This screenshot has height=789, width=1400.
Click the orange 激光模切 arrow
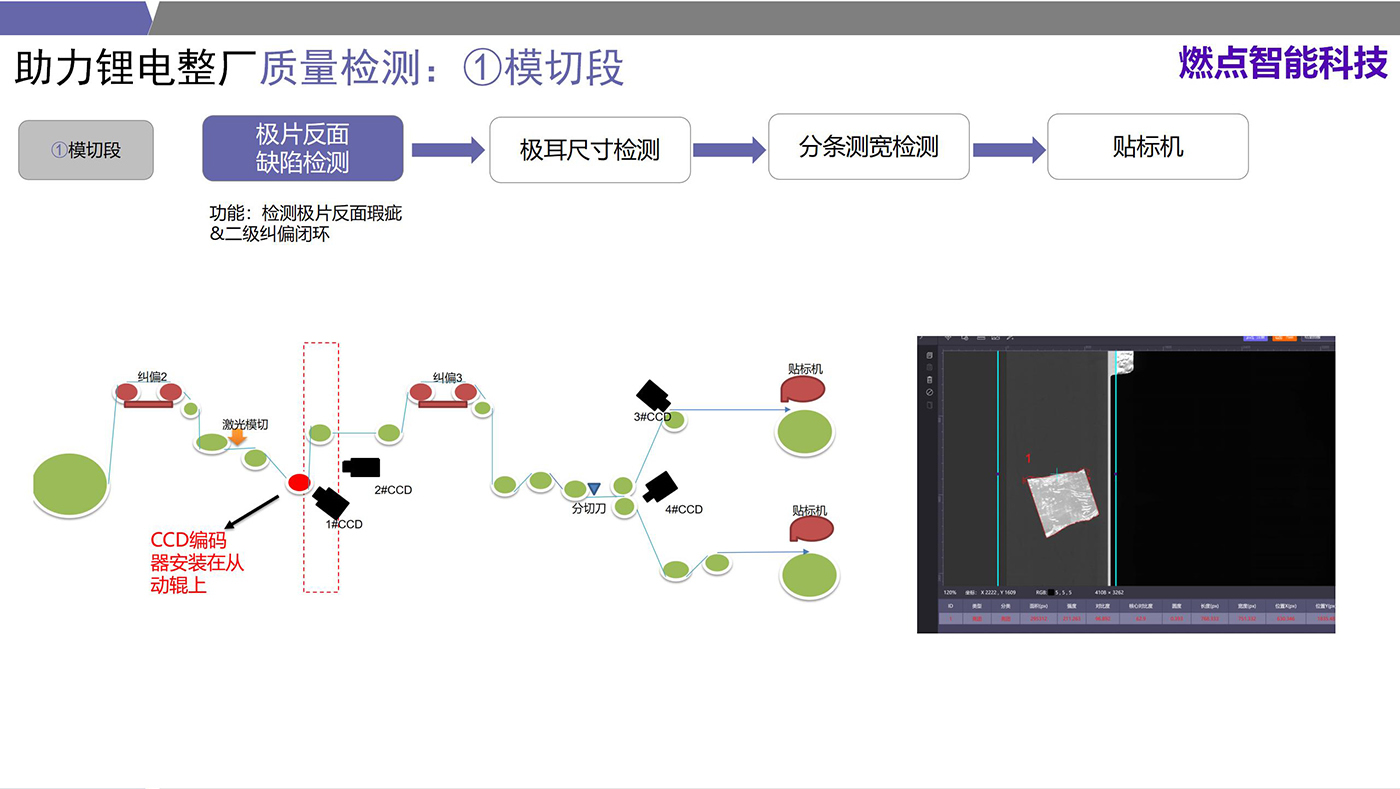pos(237,438)
